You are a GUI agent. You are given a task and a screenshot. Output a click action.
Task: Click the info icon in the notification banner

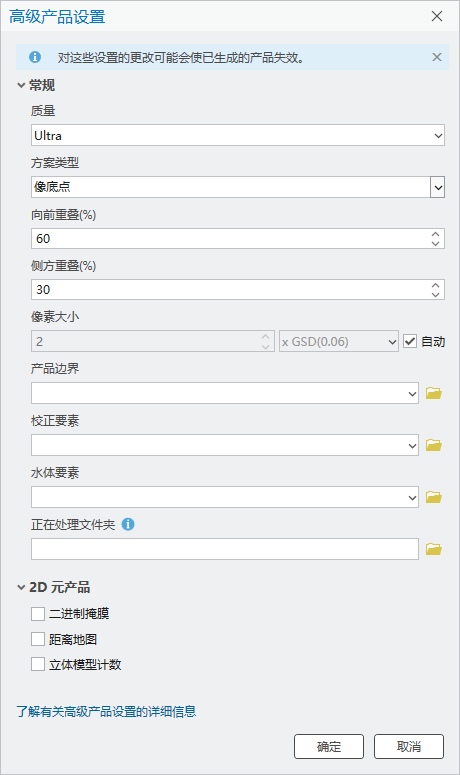[x=35, y=57]
